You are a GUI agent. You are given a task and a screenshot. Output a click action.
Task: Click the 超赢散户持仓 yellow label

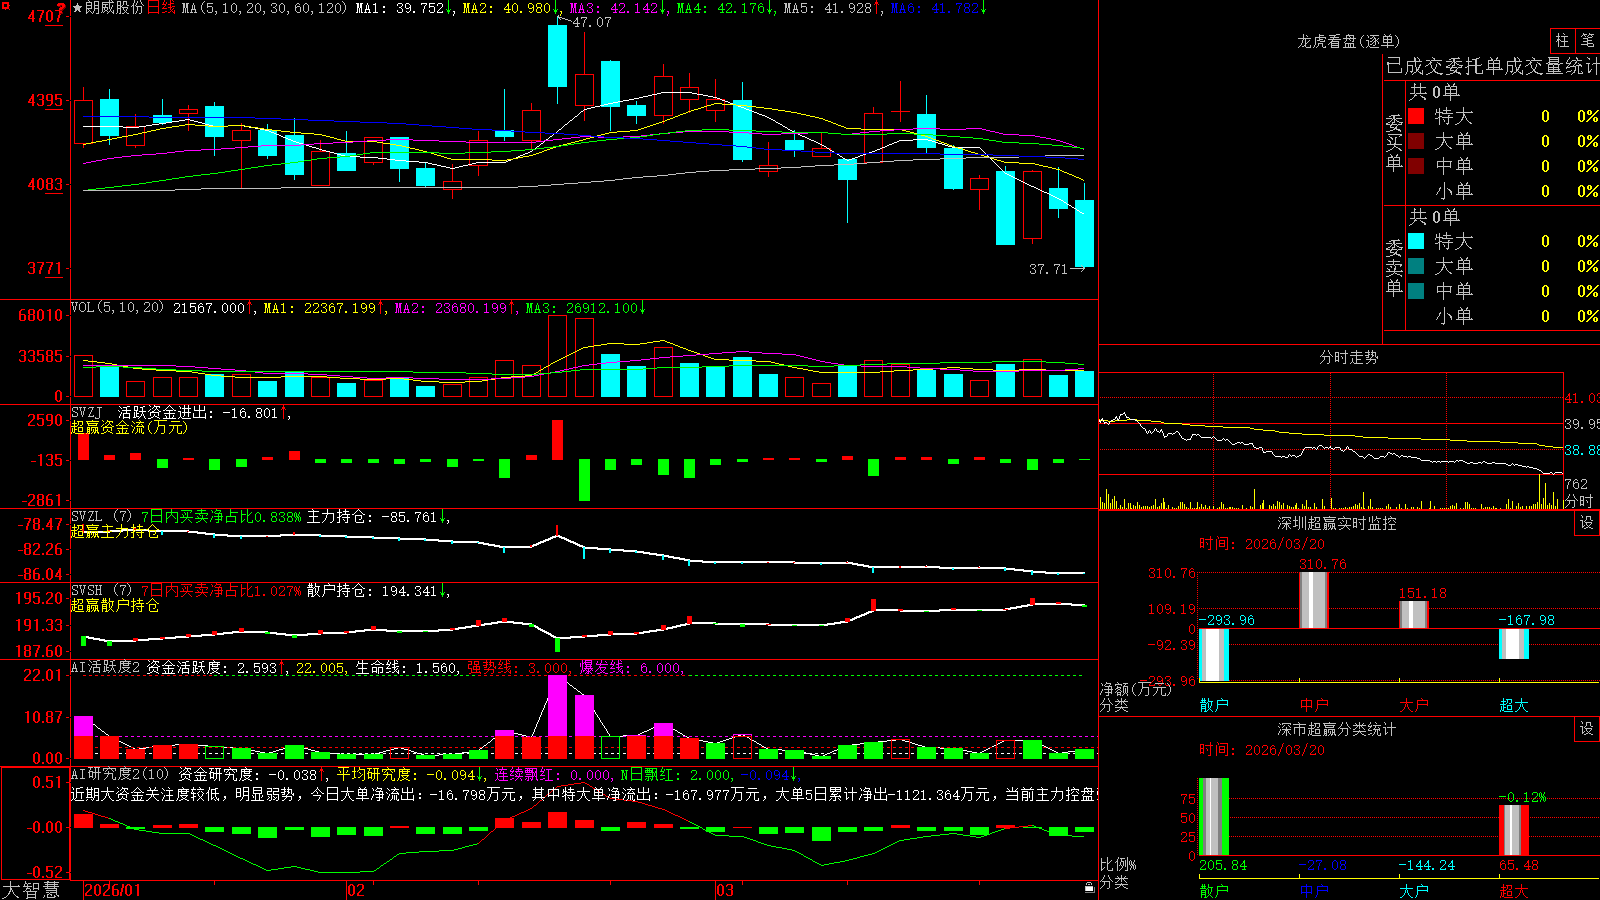tap(115, 605)
